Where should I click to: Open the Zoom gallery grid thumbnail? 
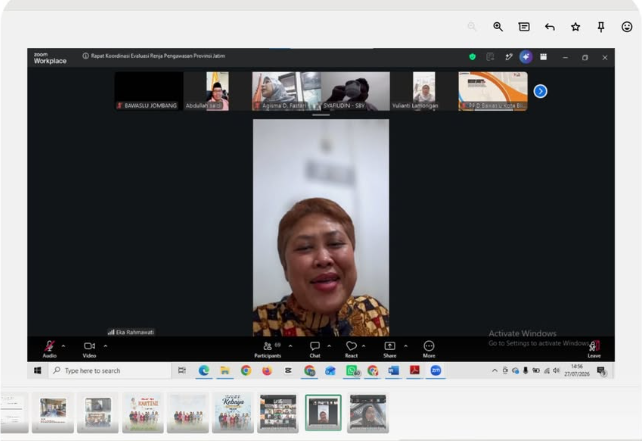point(278,413)
